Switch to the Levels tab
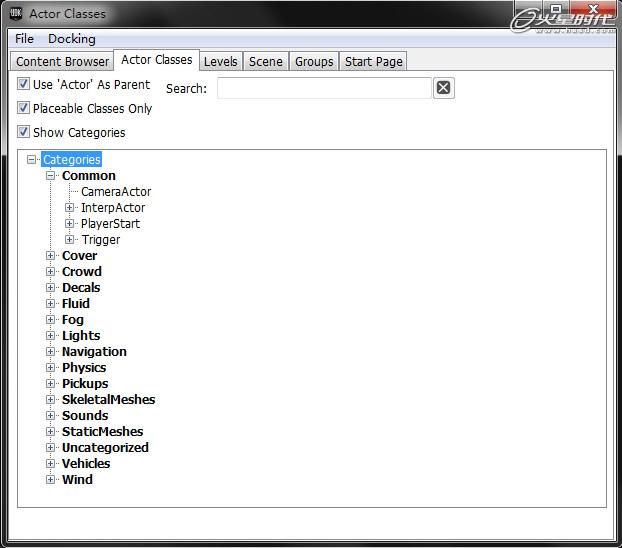Image resolution: width=622 pixels, height=548 pixels. point(221,62)
